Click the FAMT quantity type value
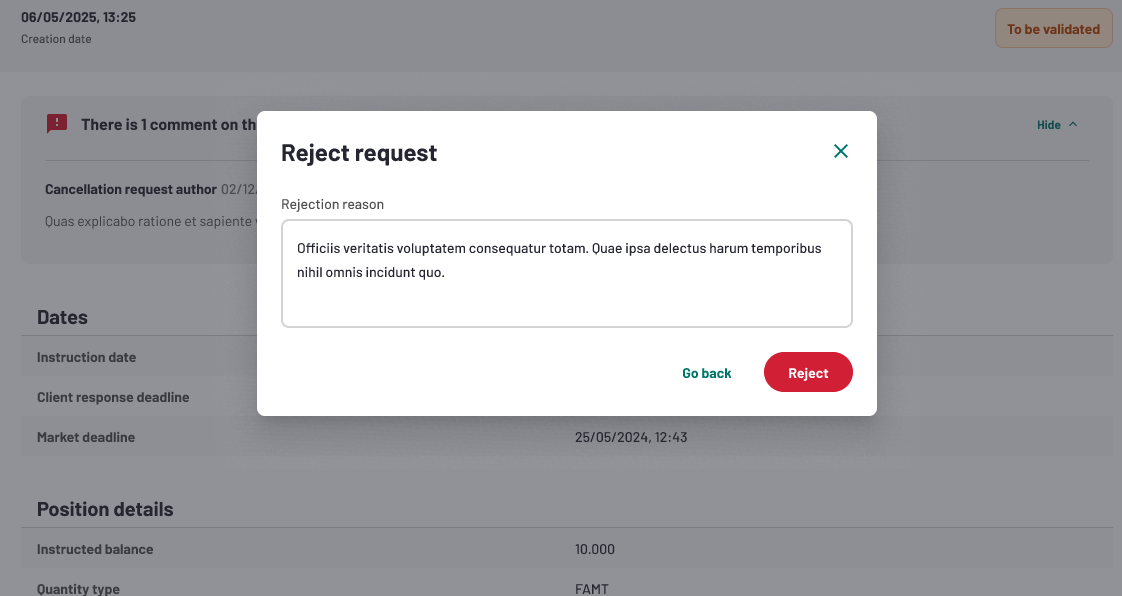Screen dimensions: 1122x596 (x=592, y=589)
